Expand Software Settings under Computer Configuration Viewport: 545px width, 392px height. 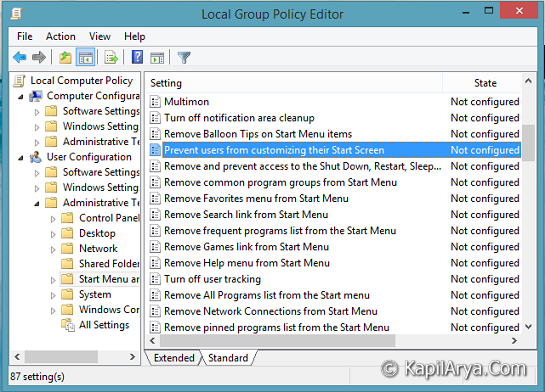click(37, 112)
